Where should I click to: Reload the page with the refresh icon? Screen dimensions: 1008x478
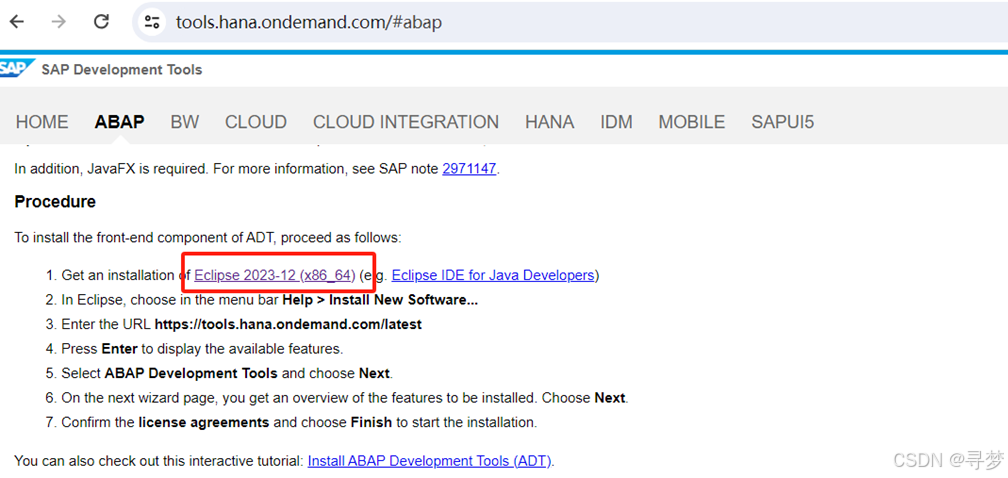[101, 22]
